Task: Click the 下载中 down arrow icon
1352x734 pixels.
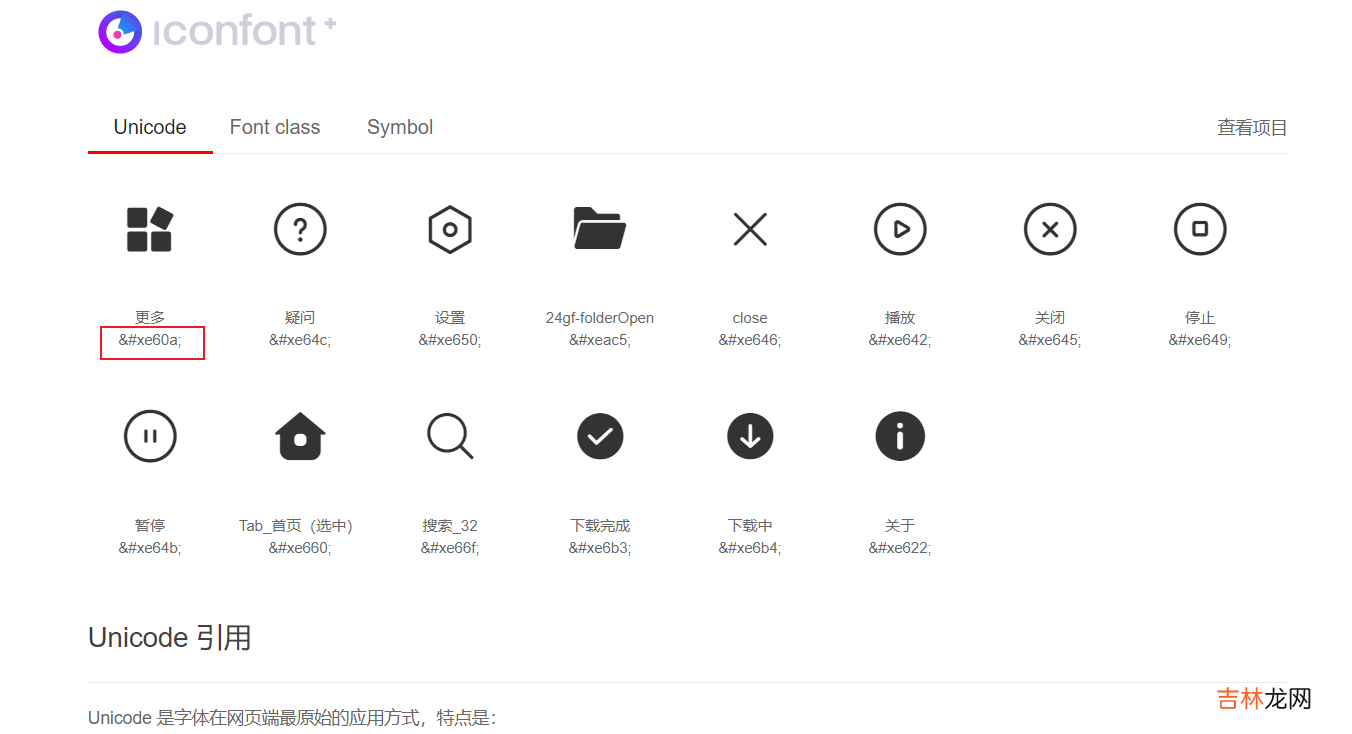Action: (750, 436)
